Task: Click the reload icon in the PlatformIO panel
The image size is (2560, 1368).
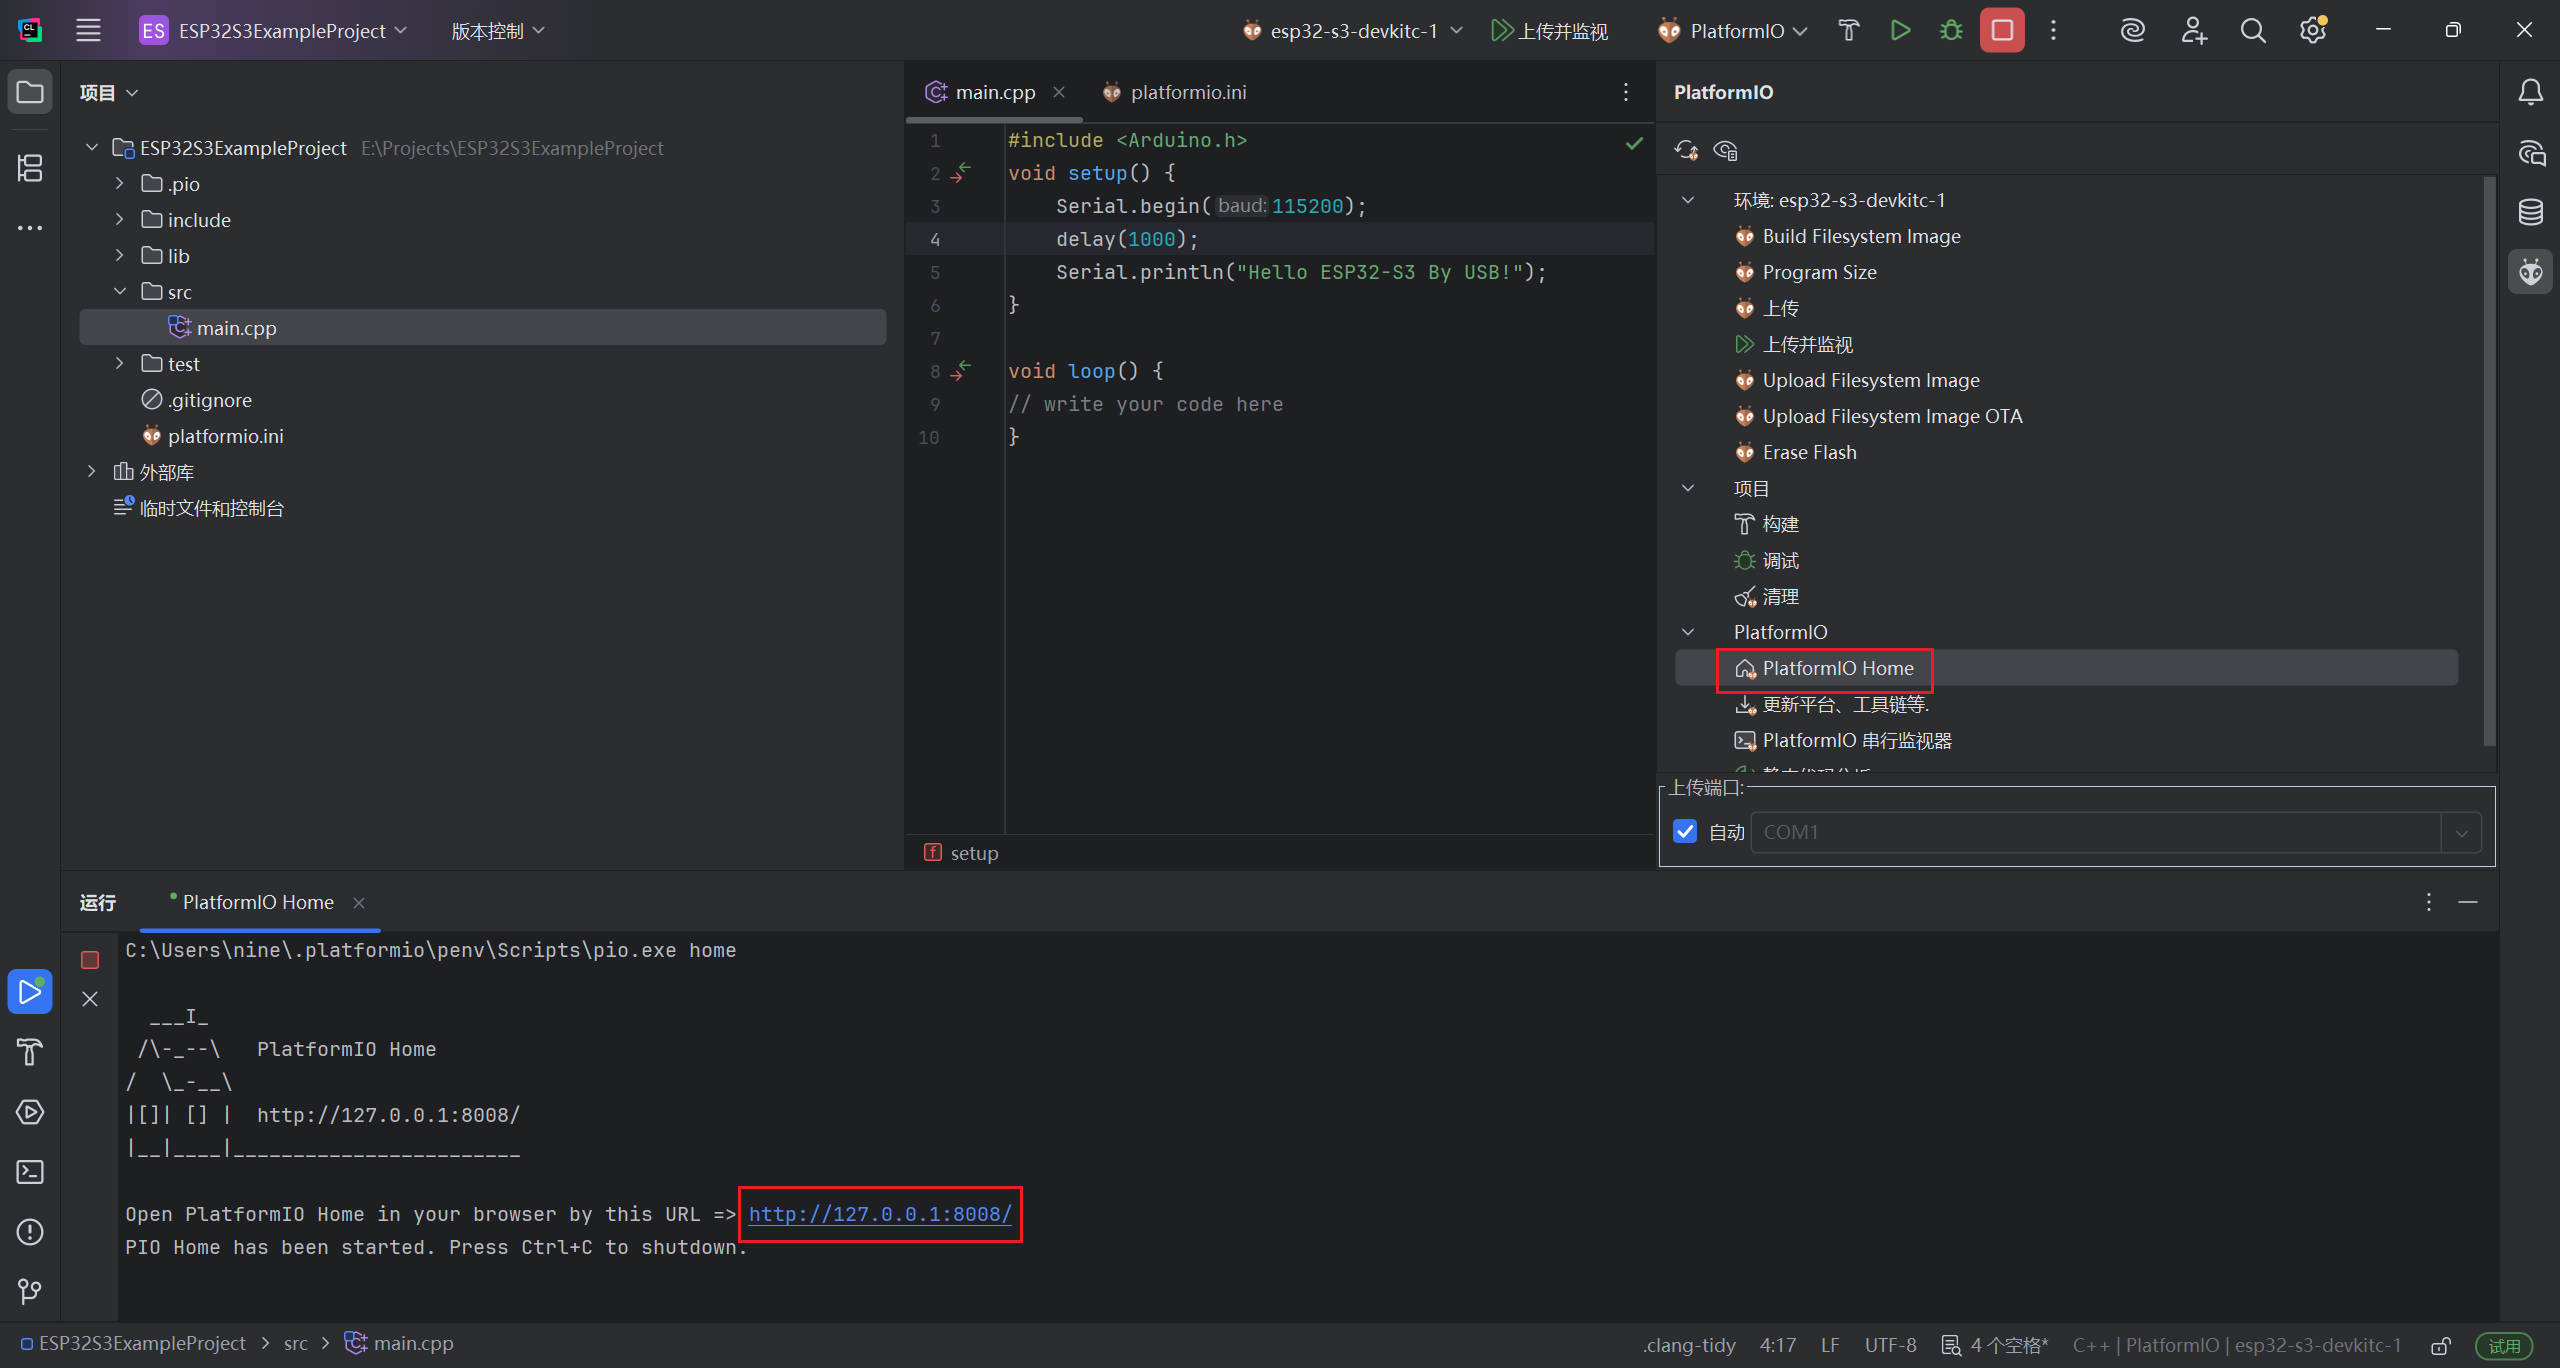Action: pos(1686,150)
